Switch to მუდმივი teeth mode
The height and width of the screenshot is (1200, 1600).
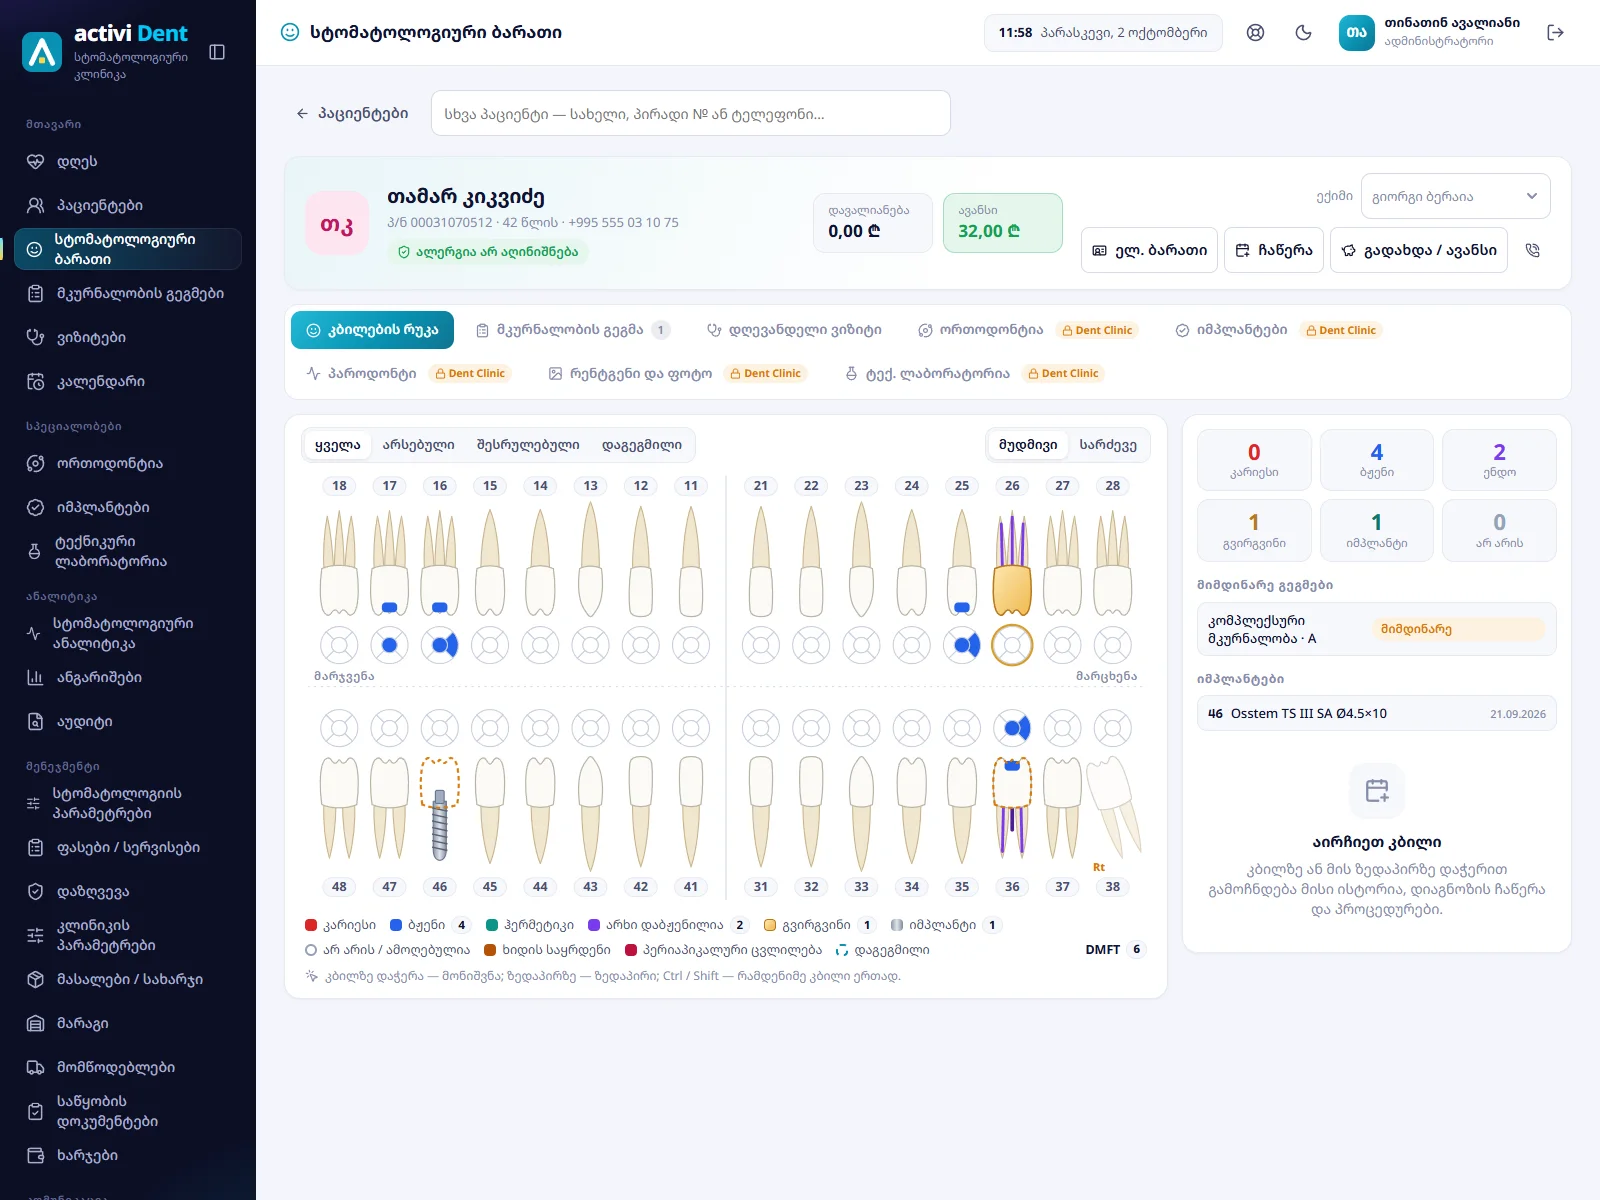coord(1028,445)
